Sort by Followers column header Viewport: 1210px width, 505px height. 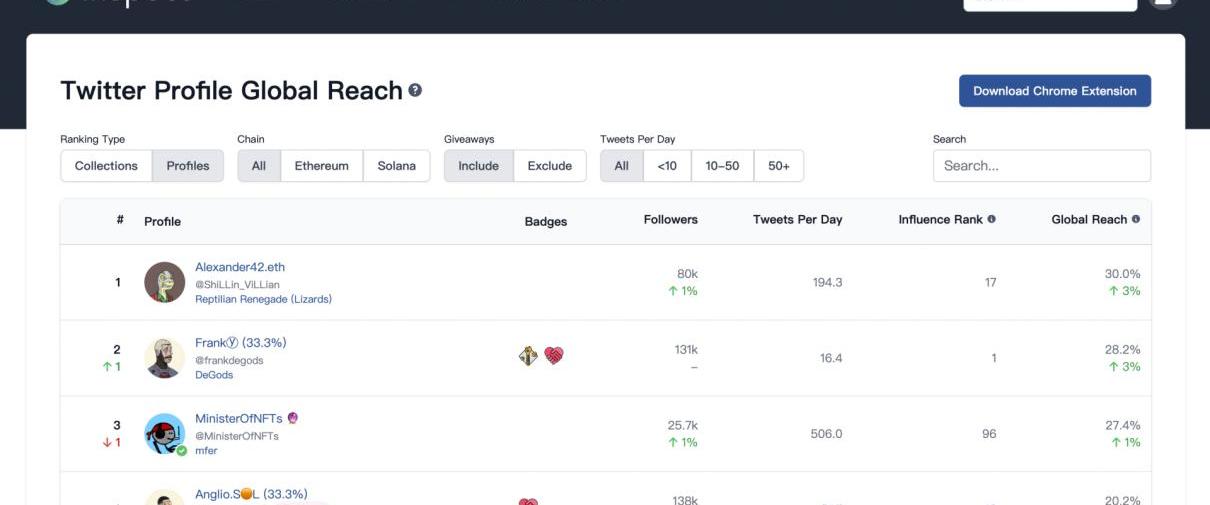click(x=671, y=220)
